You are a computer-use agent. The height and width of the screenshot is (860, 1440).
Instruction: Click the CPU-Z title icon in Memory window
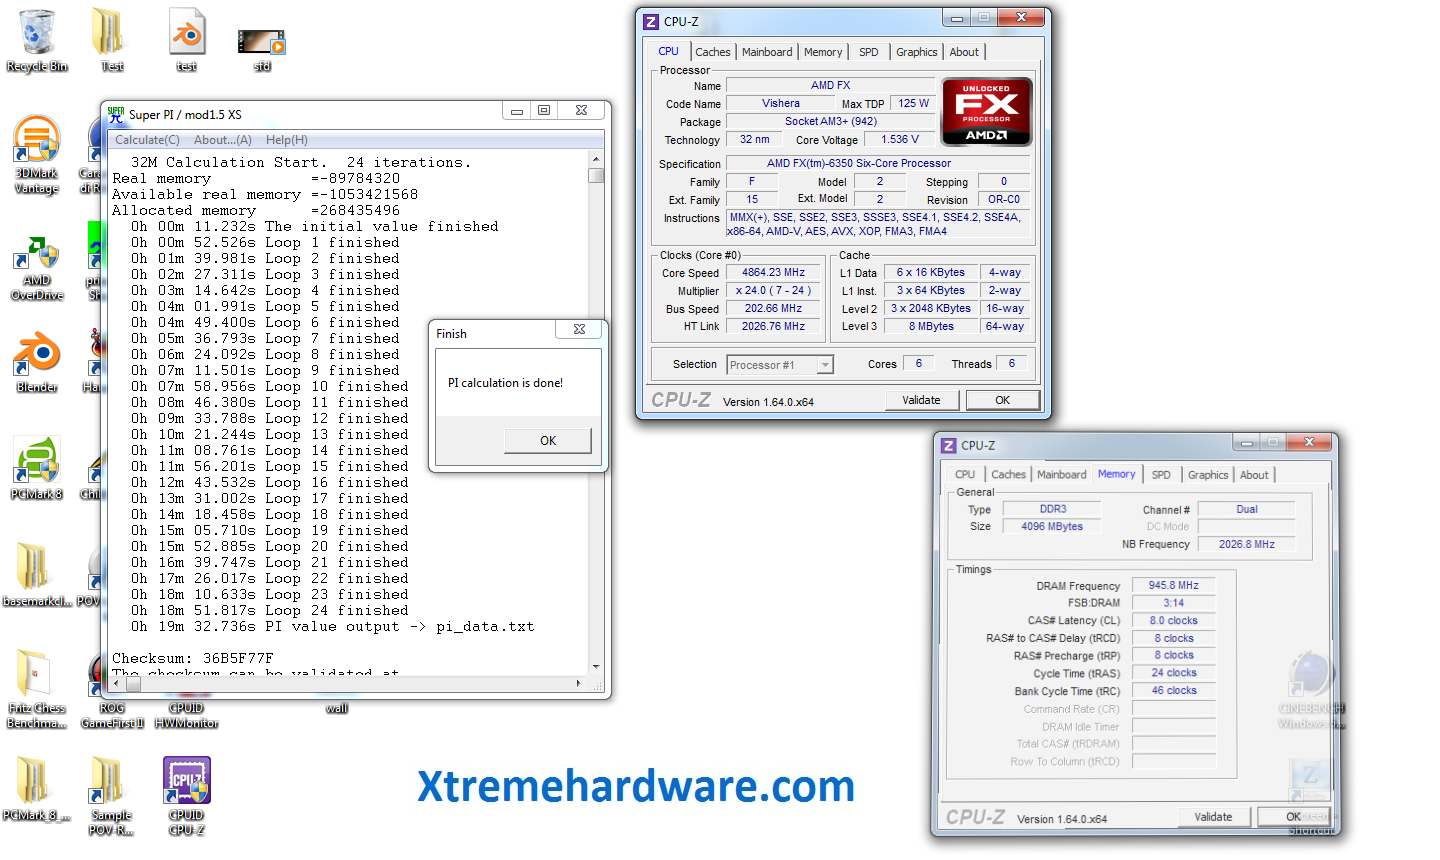click(949, 445)
